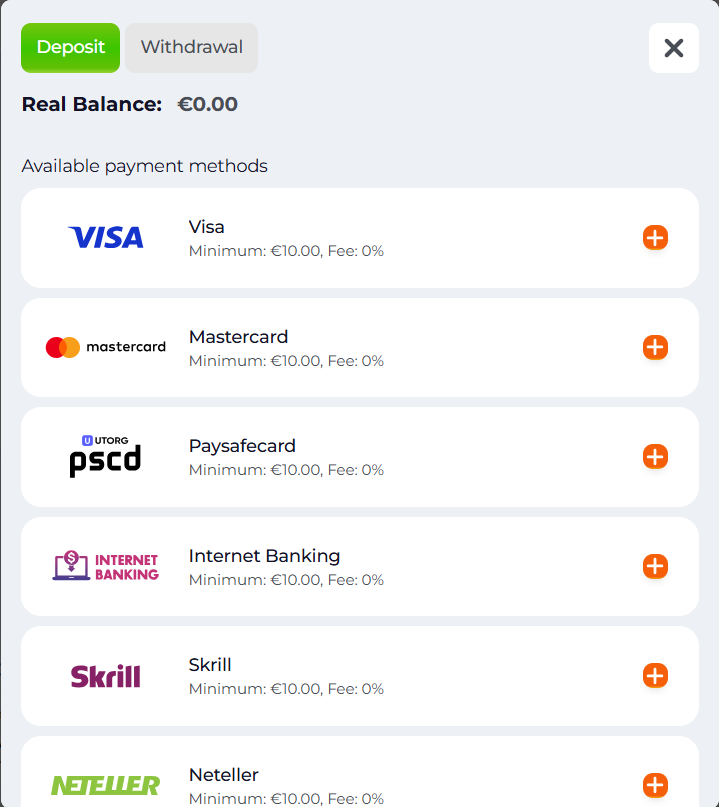Expand Mastercard with its orange plus icon
The width and height of the screenshot is (719, 807).
655,347
